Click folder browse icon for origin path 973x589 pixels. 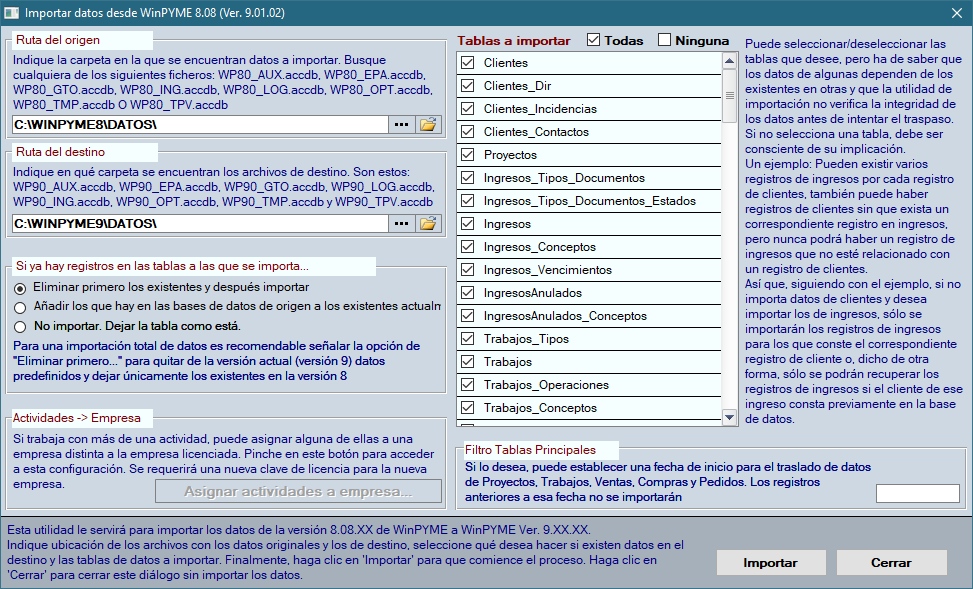[428, 125]
